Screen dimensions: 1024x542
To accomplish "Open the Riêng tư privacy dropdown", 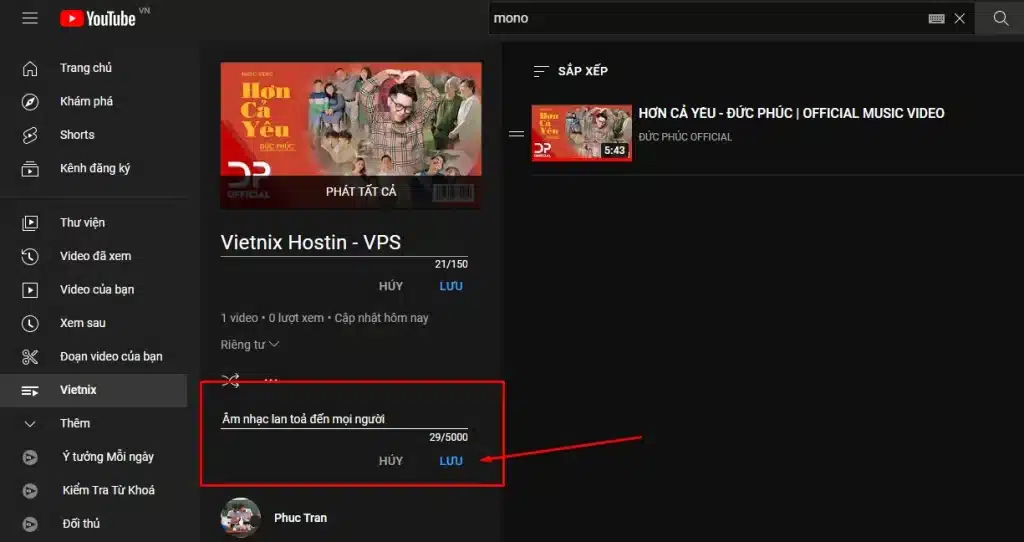I will point(250,344).
